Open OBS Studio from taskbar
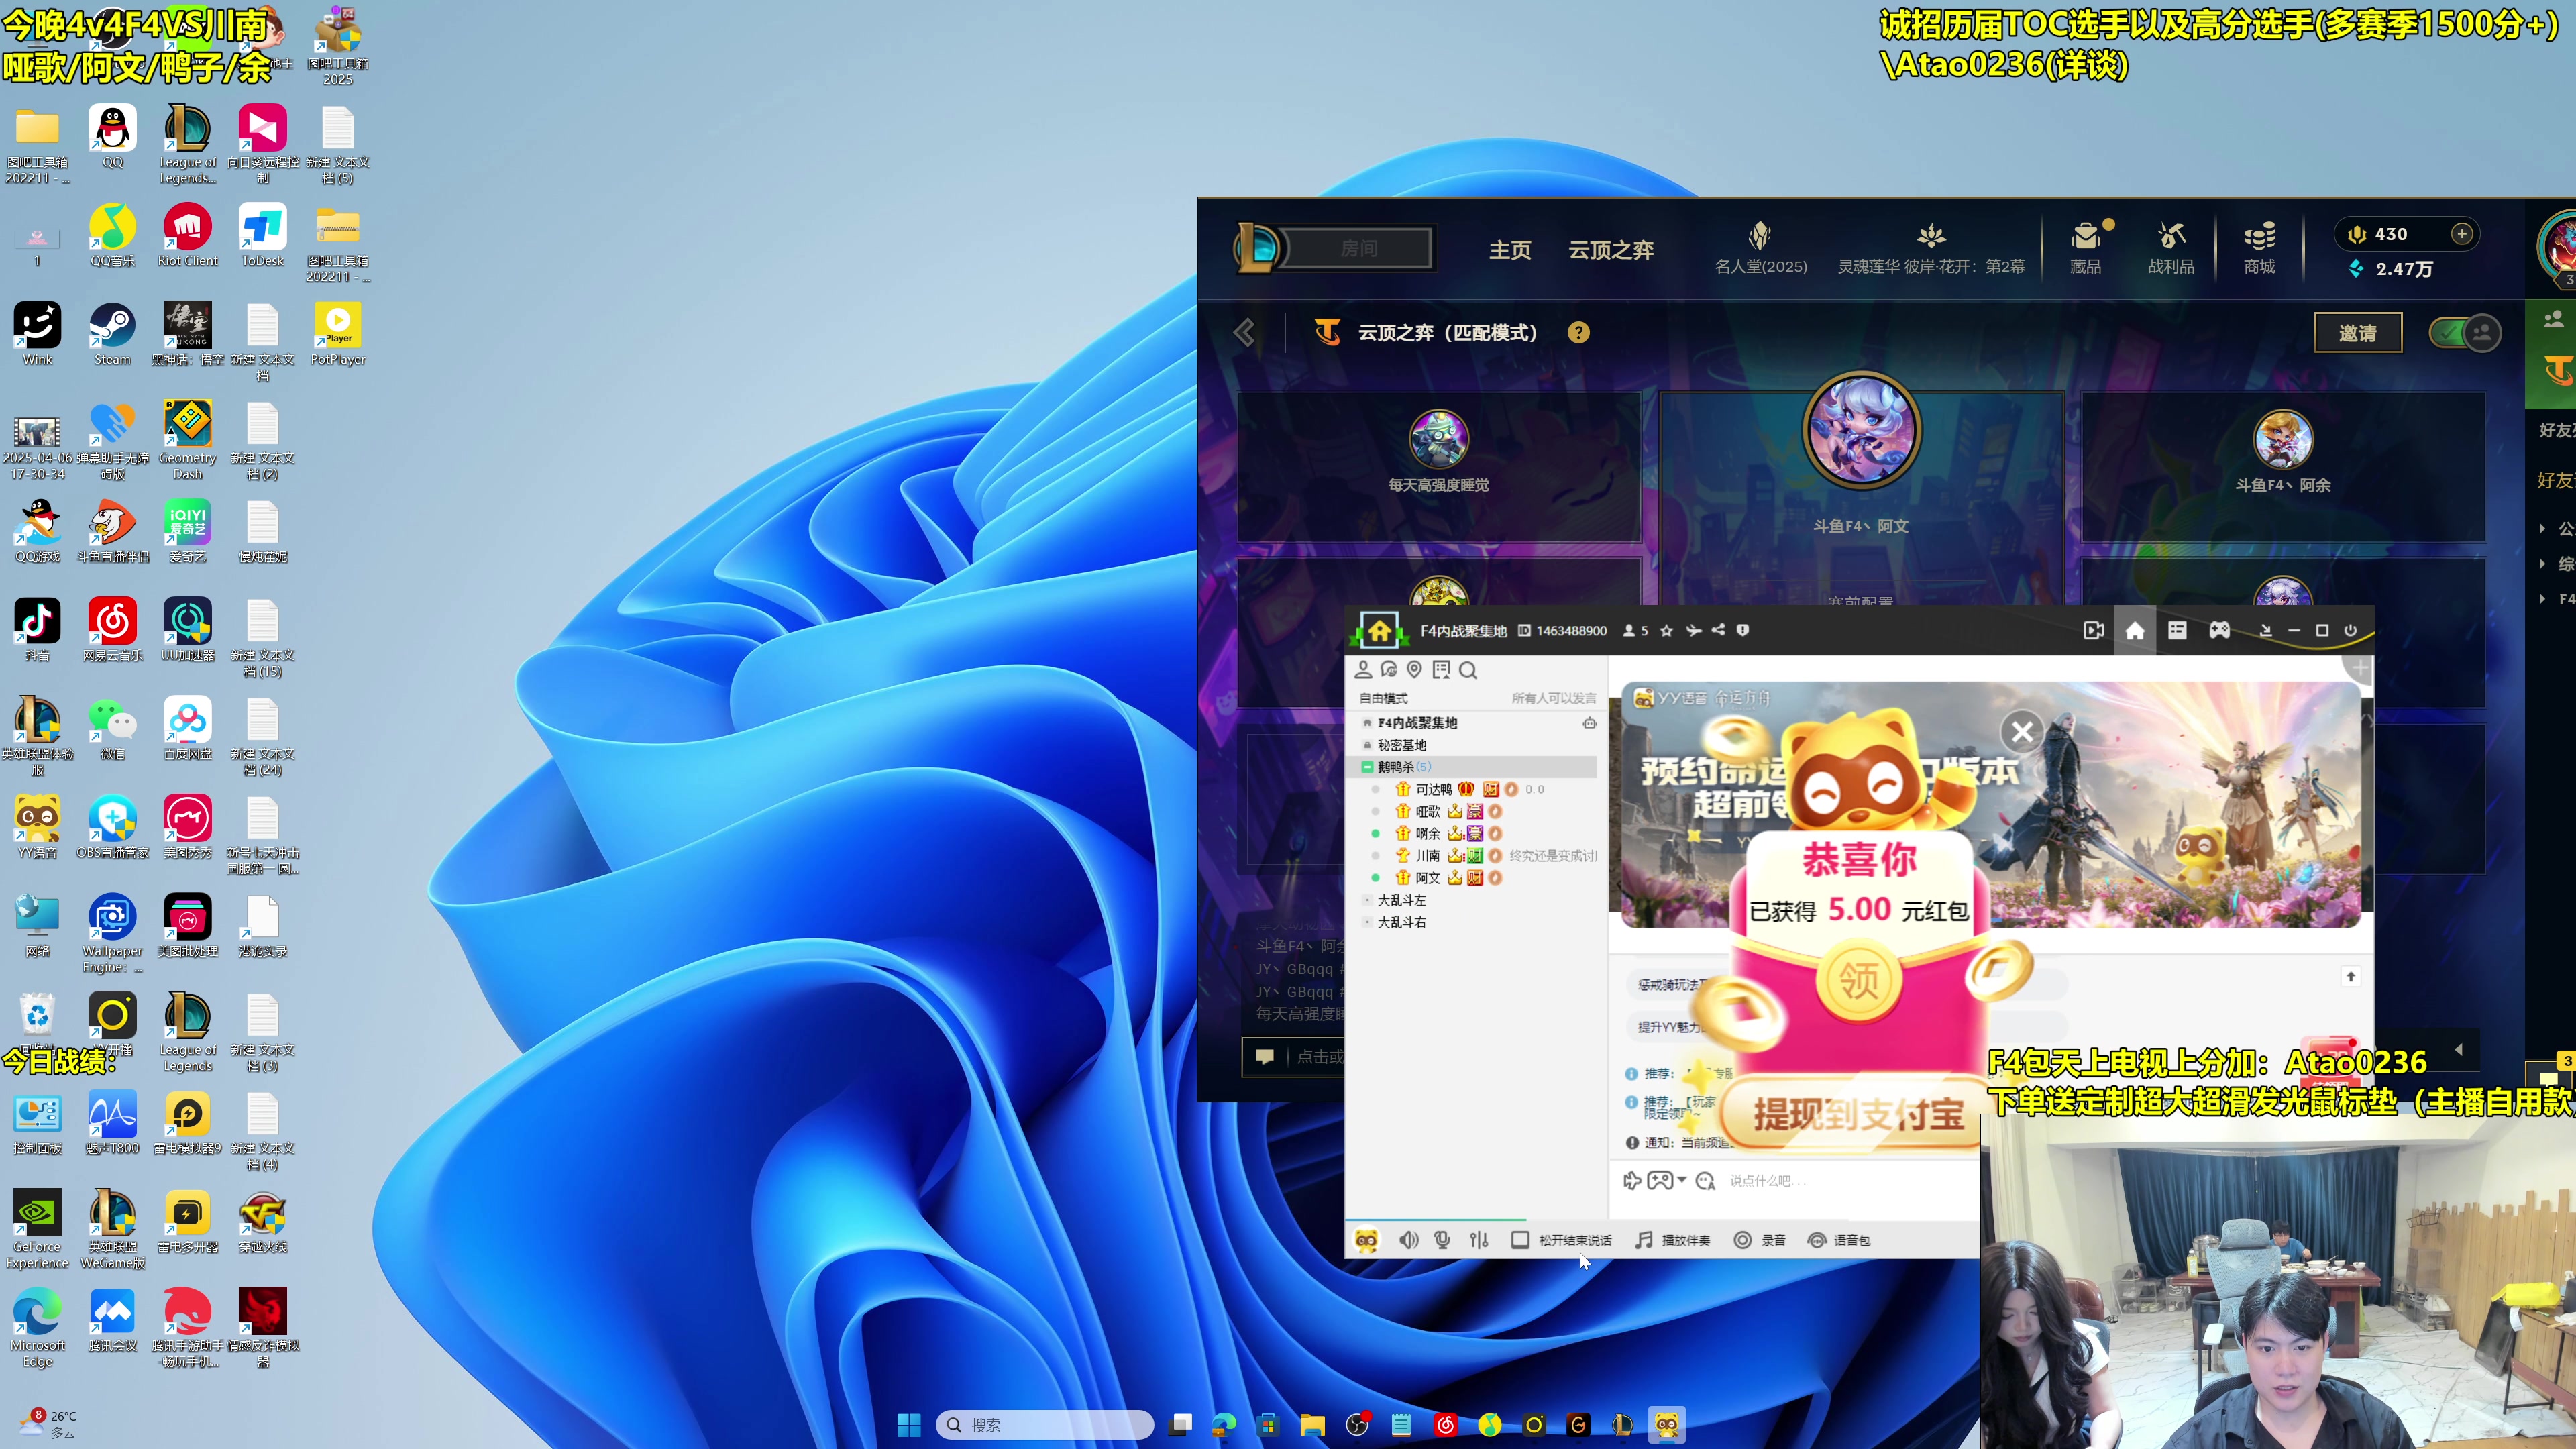The height and width of the screenshot is (1449, 2576). [x=1356, y=1425]
